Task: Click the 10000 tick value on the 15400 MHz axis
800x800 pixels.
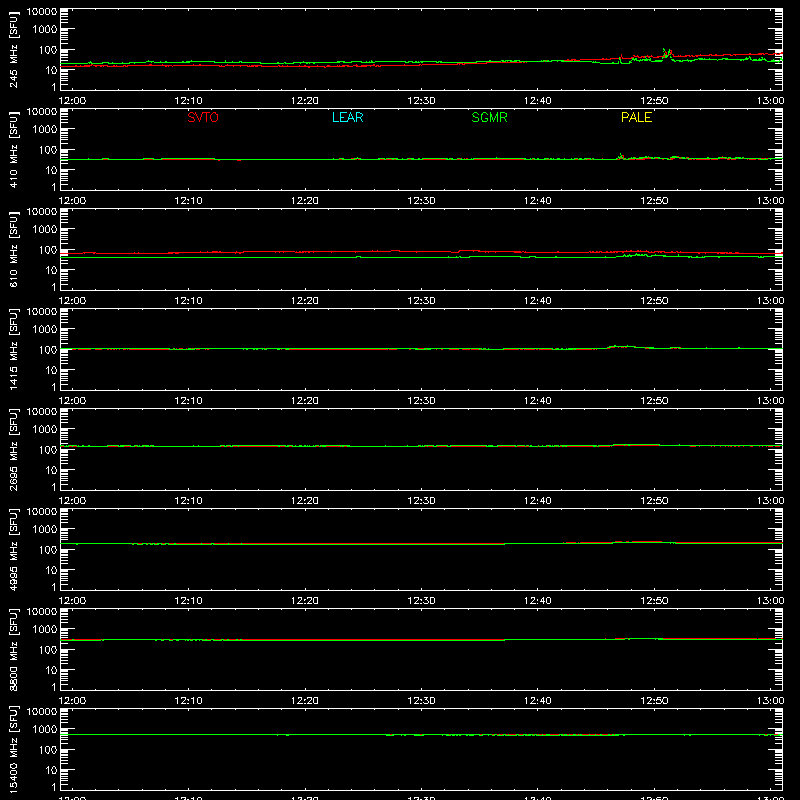Action: pyautogui.click(x=42, y=712)
